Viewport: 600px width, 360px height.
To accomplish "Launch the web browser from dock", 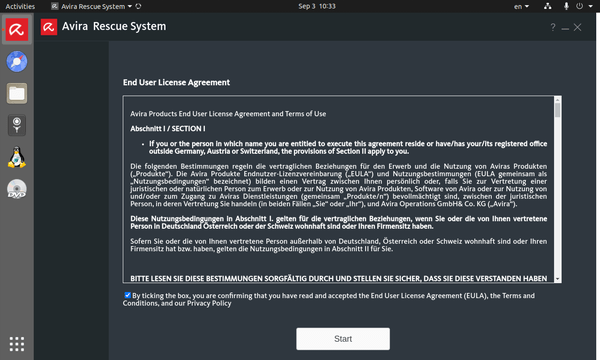I will pyautogui.click(x=17, y=61).
